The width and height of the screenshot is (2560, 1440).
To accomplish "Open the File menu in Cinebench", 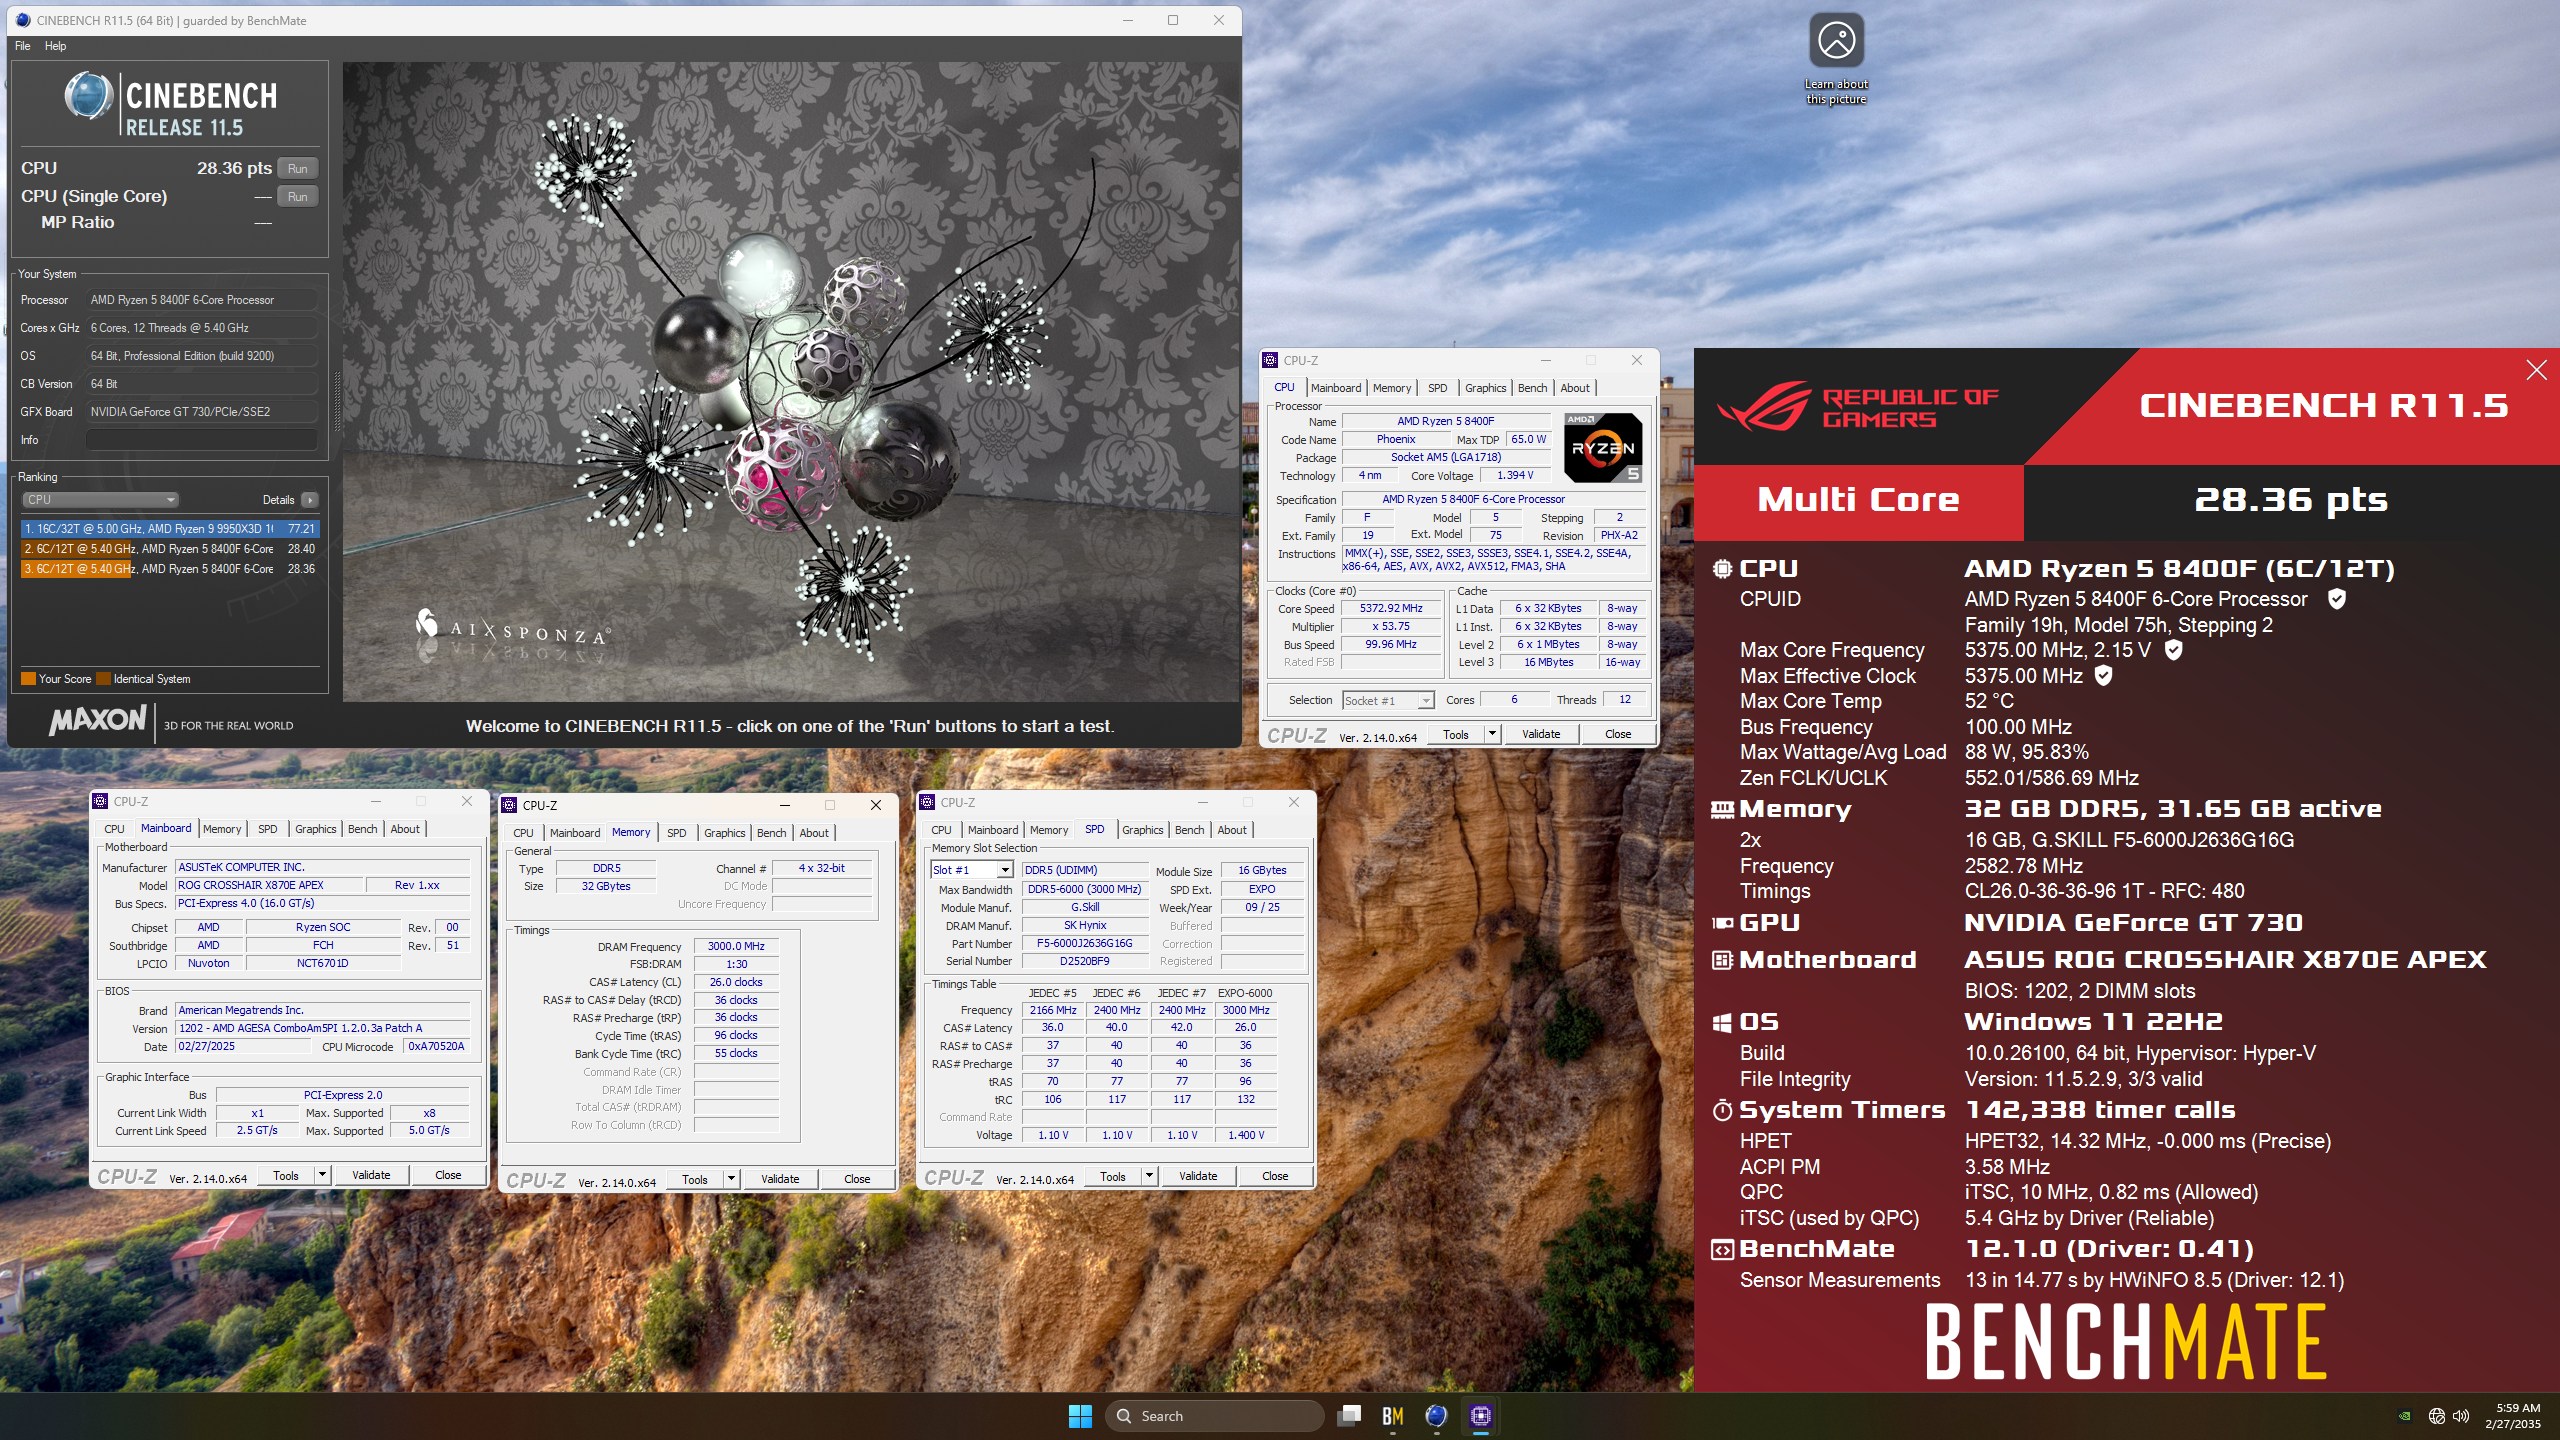I will pyautogui.click(x=22, y=46).
